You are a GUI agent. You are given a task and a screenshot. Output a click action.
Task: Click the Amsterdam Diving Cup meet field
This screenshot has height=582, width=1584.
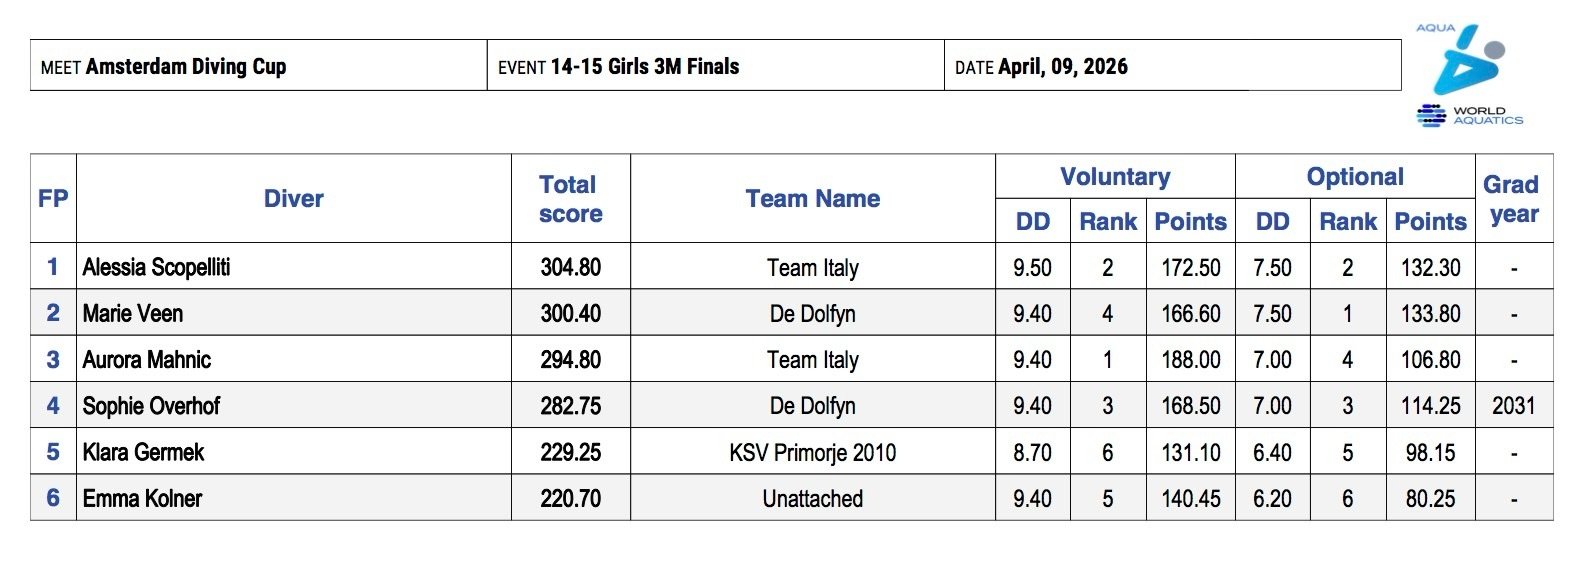click(x=186, y=67)
